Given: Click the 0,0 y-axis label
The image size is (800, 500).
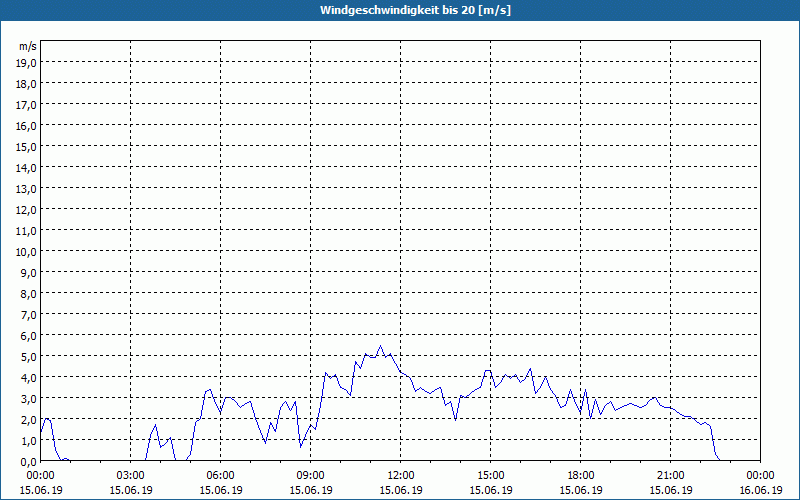Looking at the screenshot, I should (x=29, y=461).
